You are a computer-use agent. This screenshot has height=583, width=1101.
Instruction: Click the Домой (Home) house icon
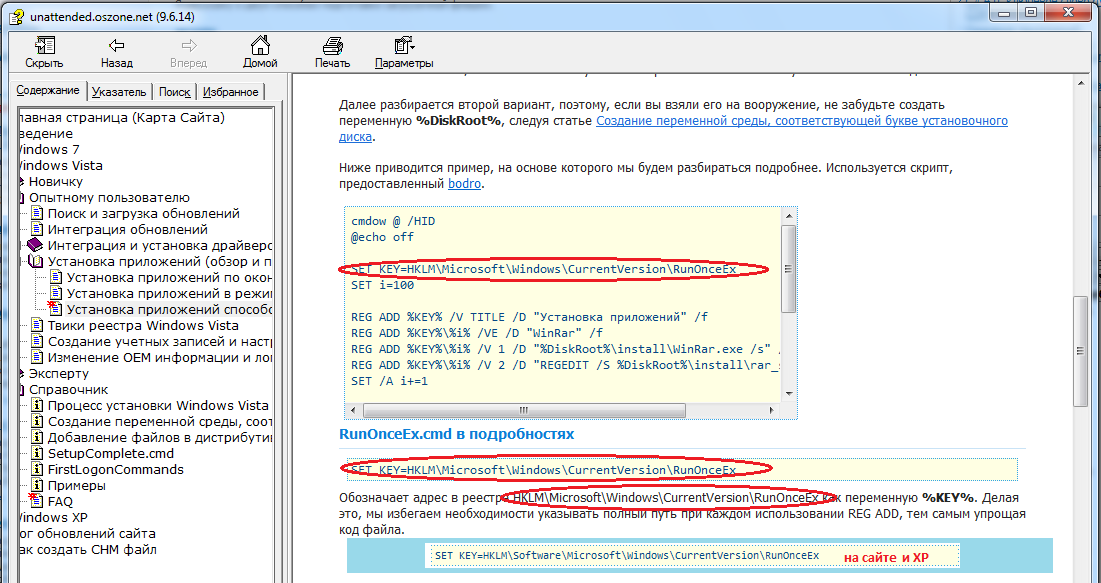point(260,45)
